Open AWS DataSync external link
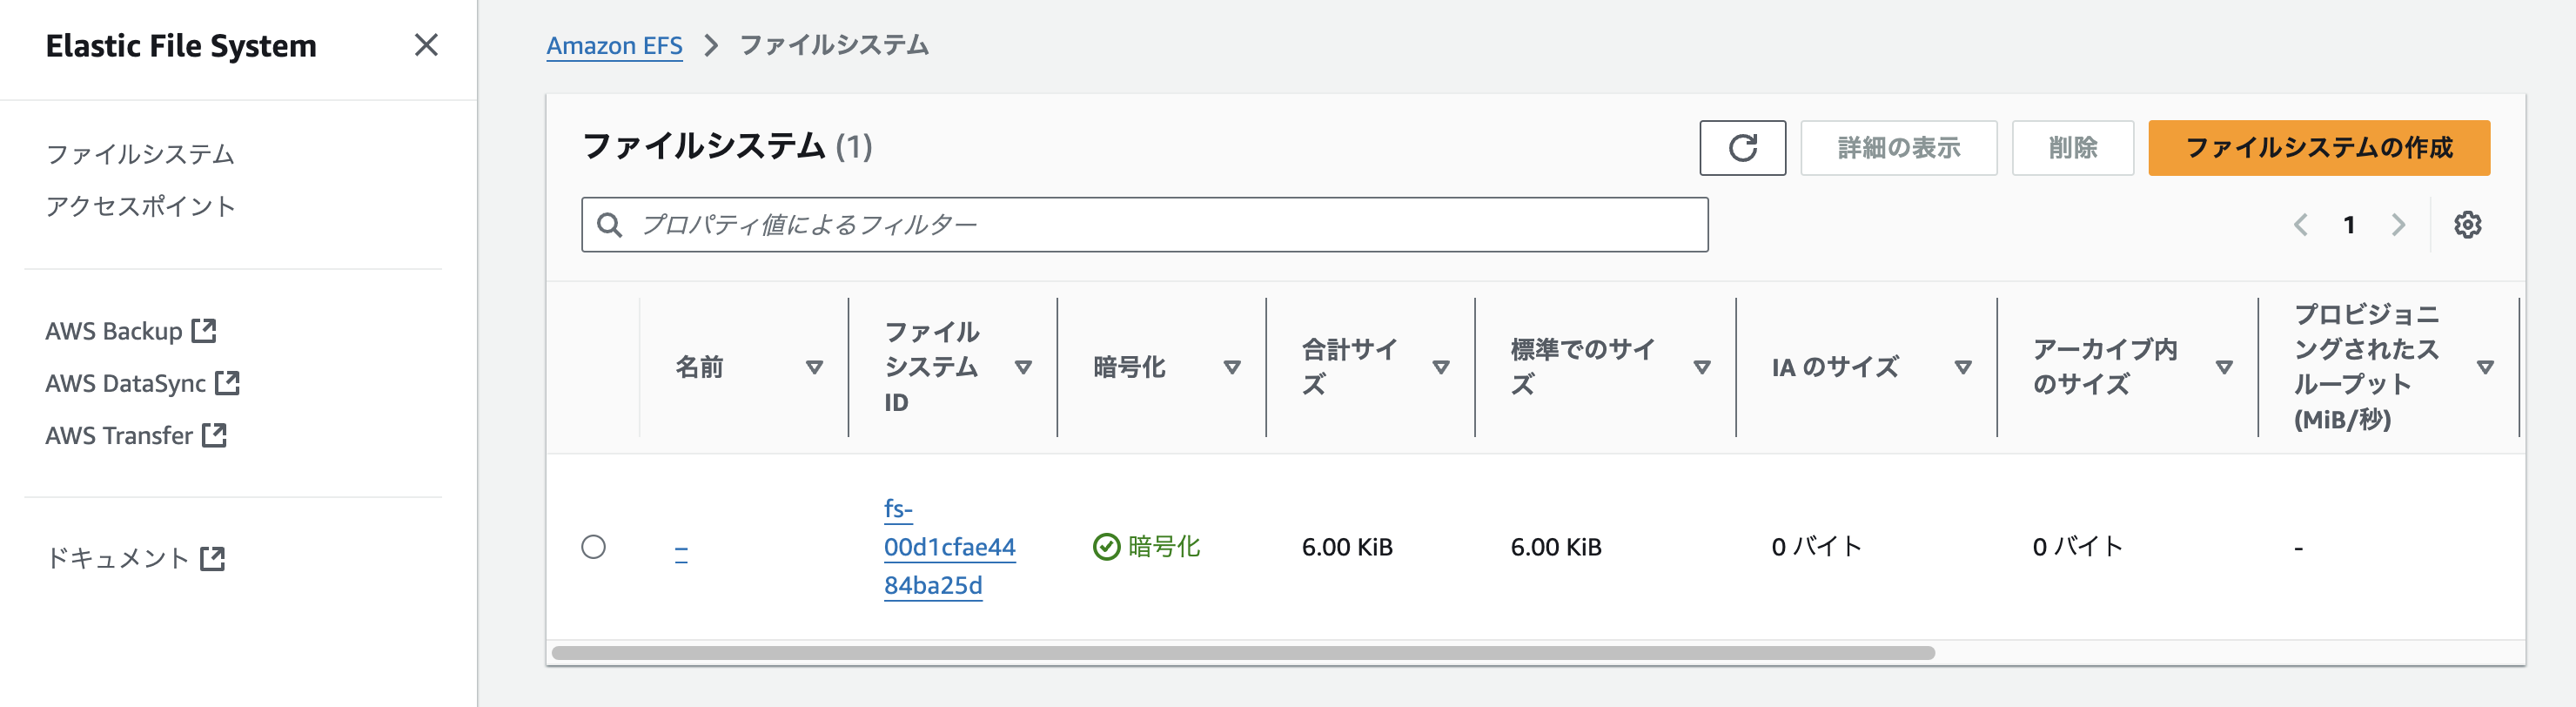 coord(142,383)
